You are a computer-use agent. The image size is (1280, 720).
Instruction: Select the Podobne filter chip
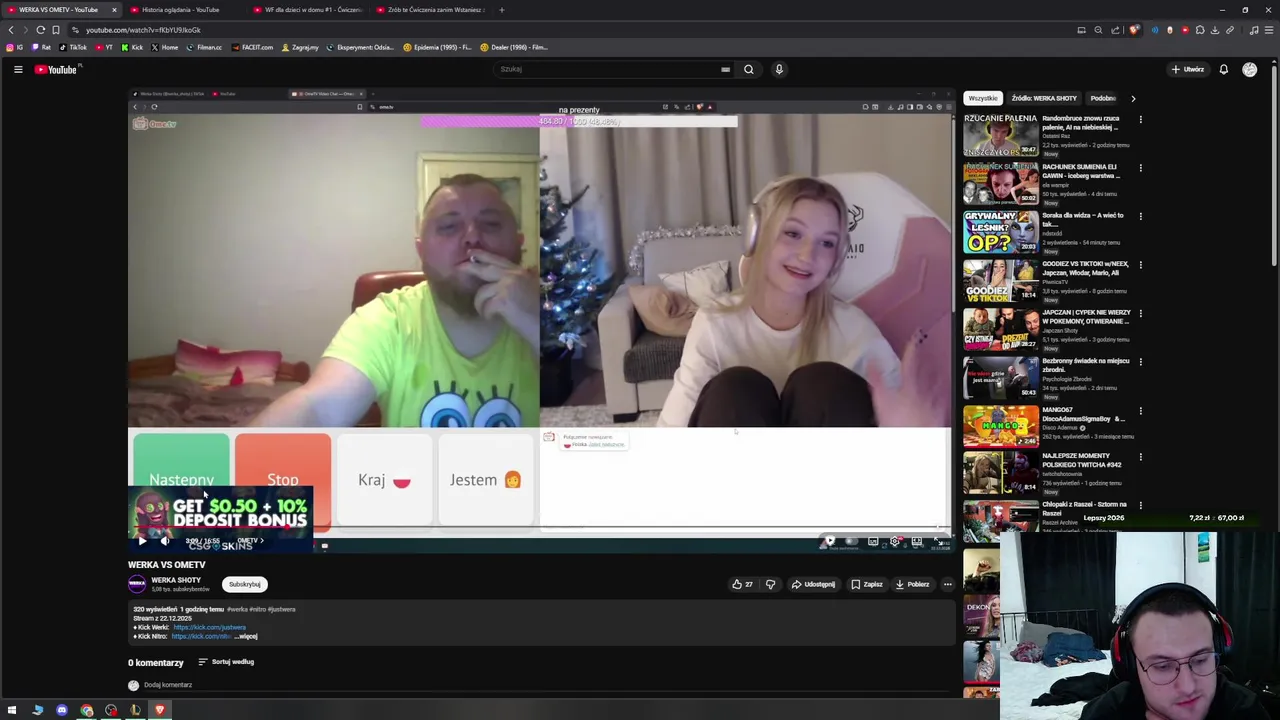pyautogui.click(x=1103, y=98)
